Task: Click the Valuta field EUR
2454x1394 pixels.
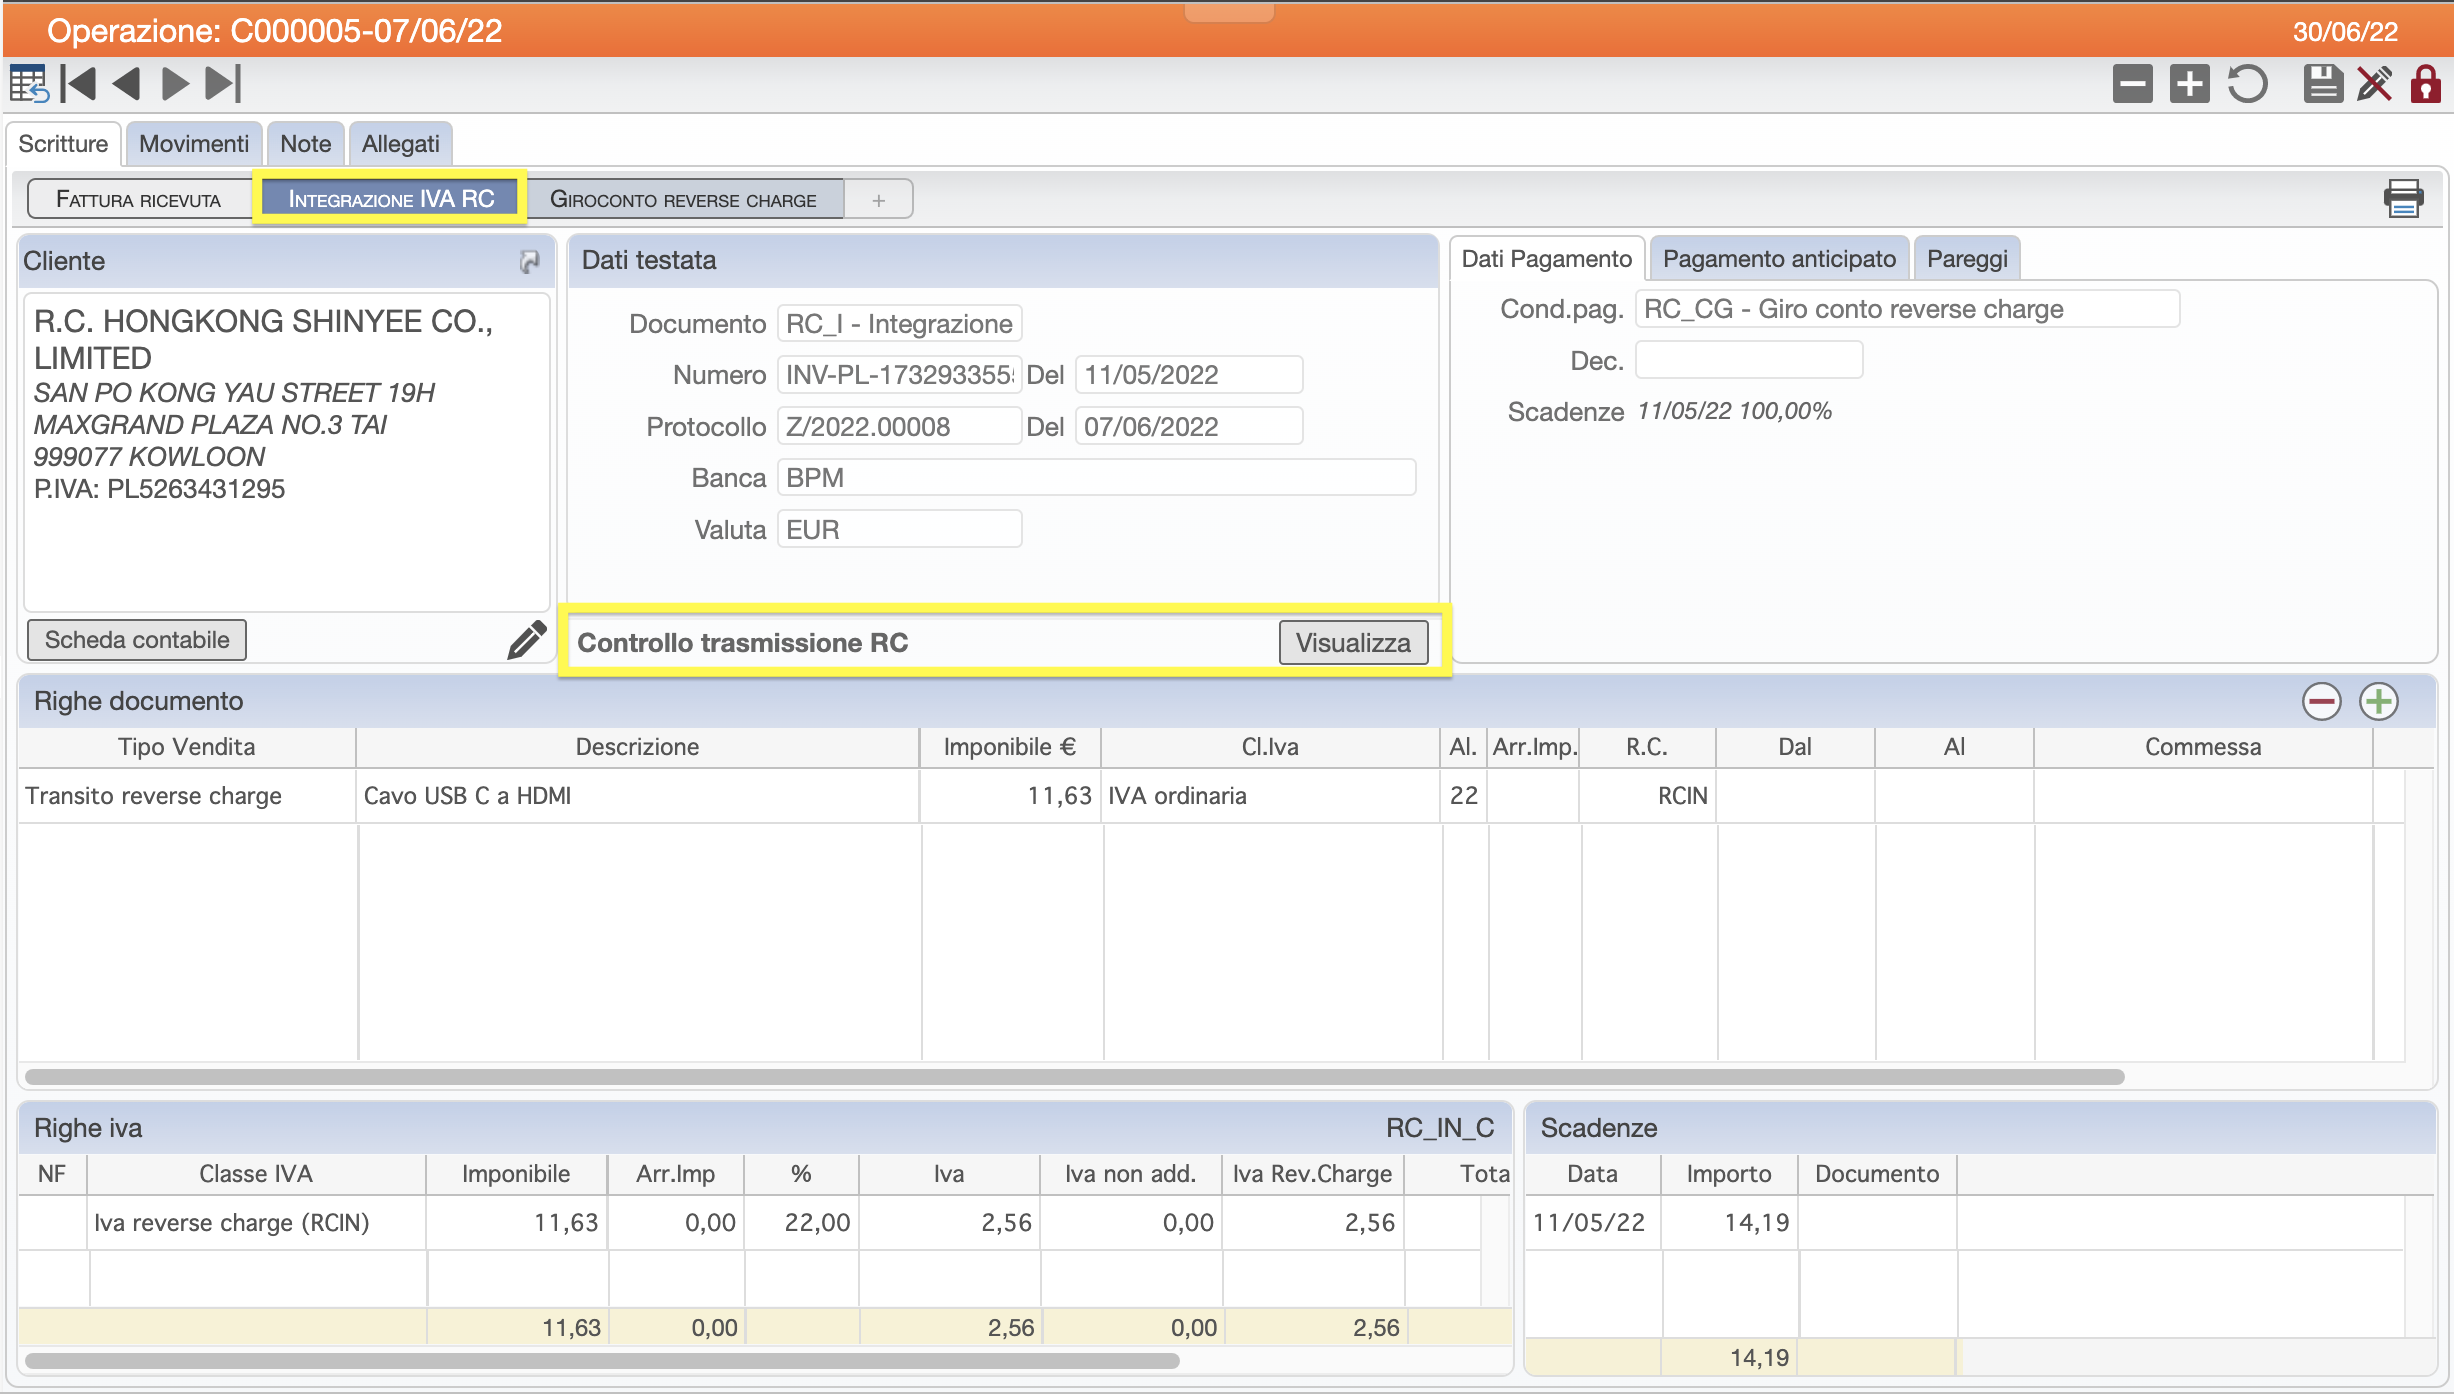Action: tap(899, 530)
